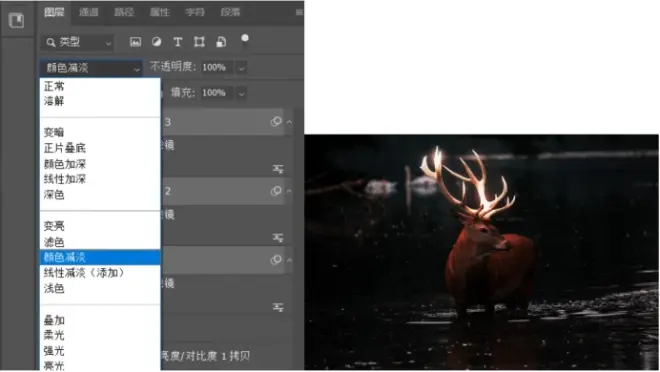This screenshot has width=660, height=372.
Task: Switch to the 属性 tab
Action: click(160, 12)
